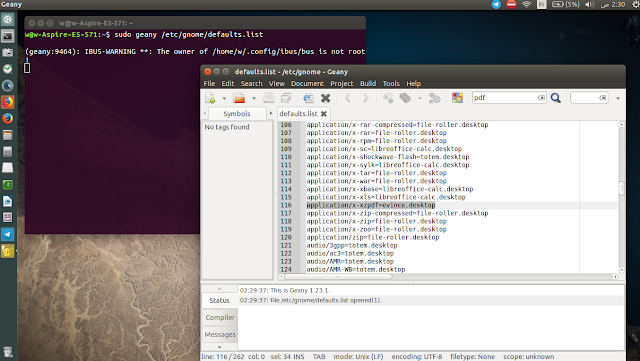
Task: Open the File menu
Action: [209, 83]
